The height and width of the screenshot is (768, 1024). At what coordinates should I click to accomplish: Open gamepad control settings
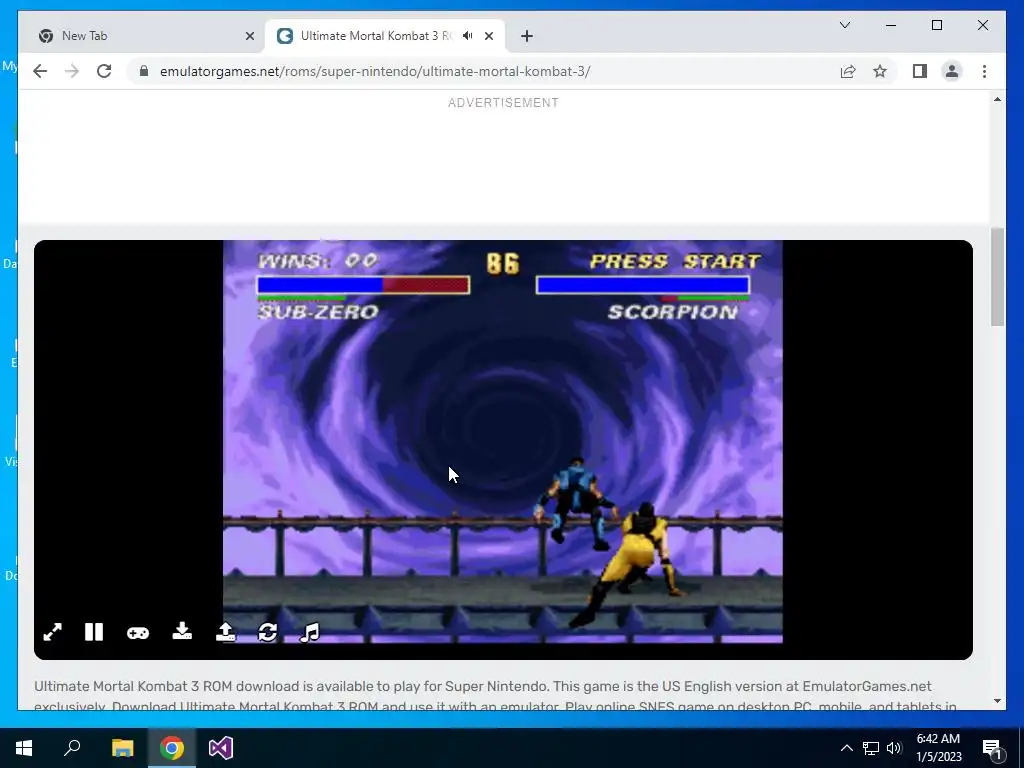(138, 633)
